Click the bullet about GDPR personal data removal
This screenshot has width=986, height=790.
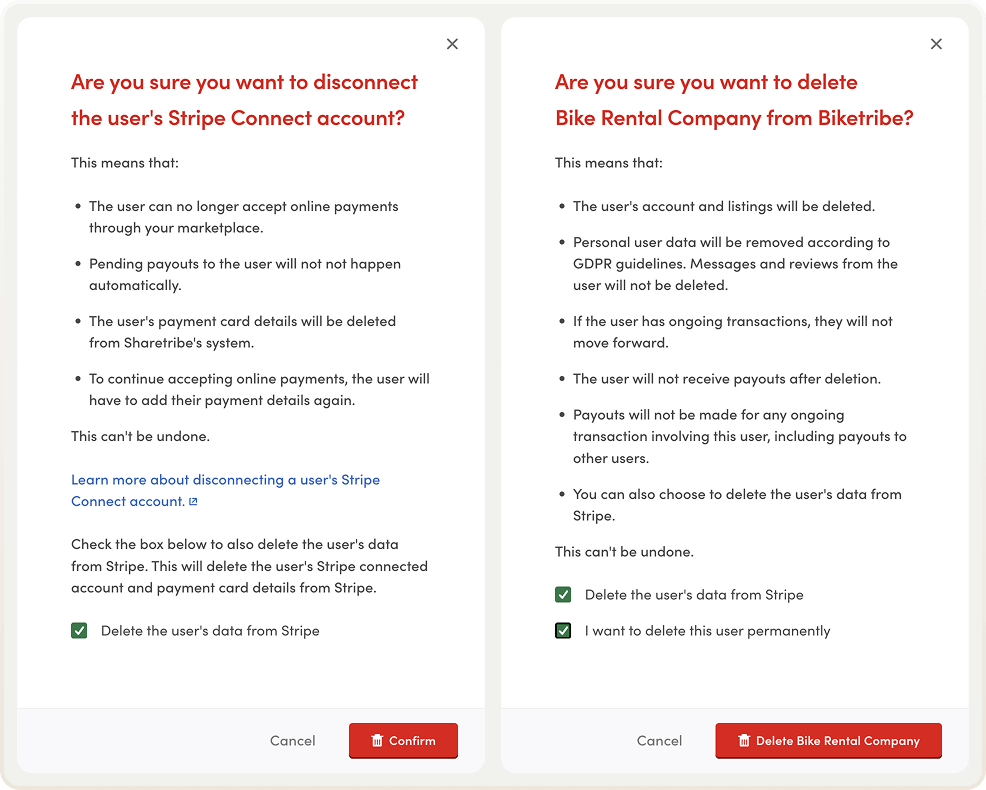(738, 264)
